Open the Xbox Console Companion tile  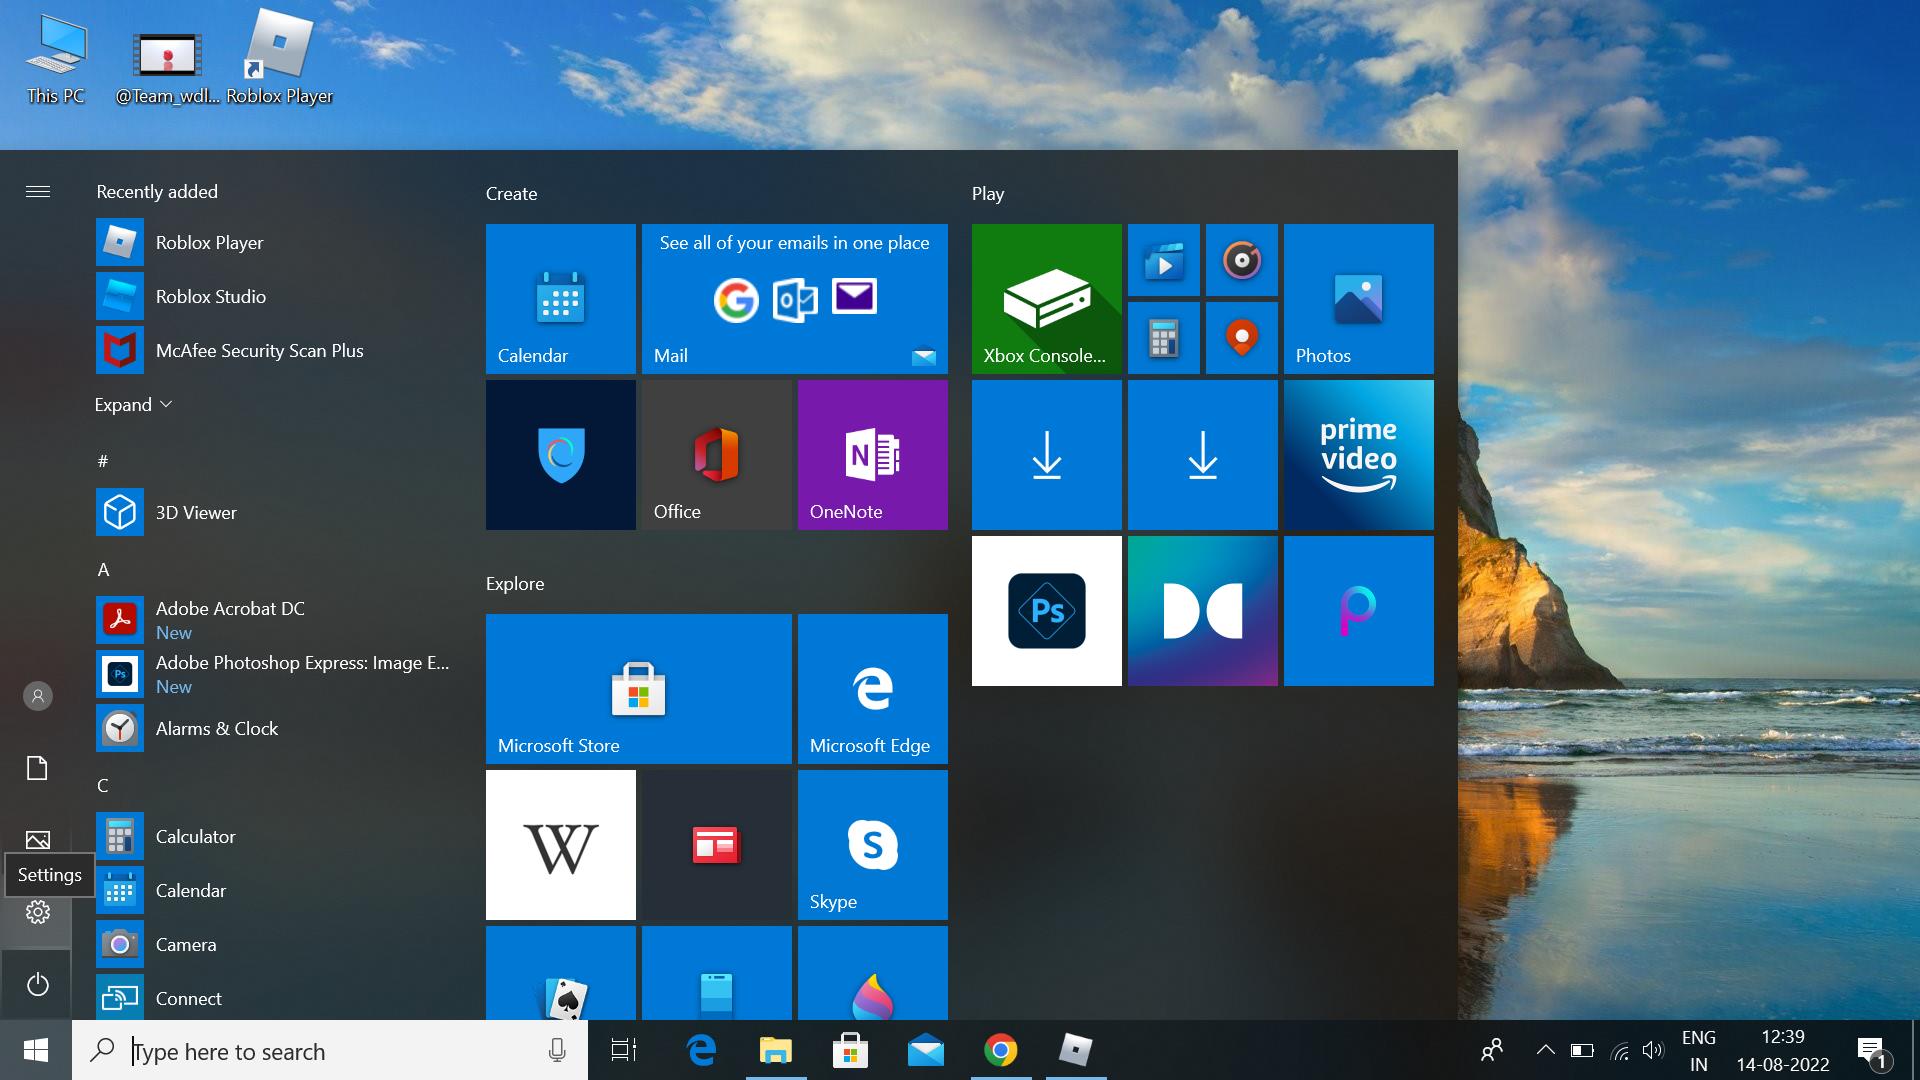tap(1046, 299)
